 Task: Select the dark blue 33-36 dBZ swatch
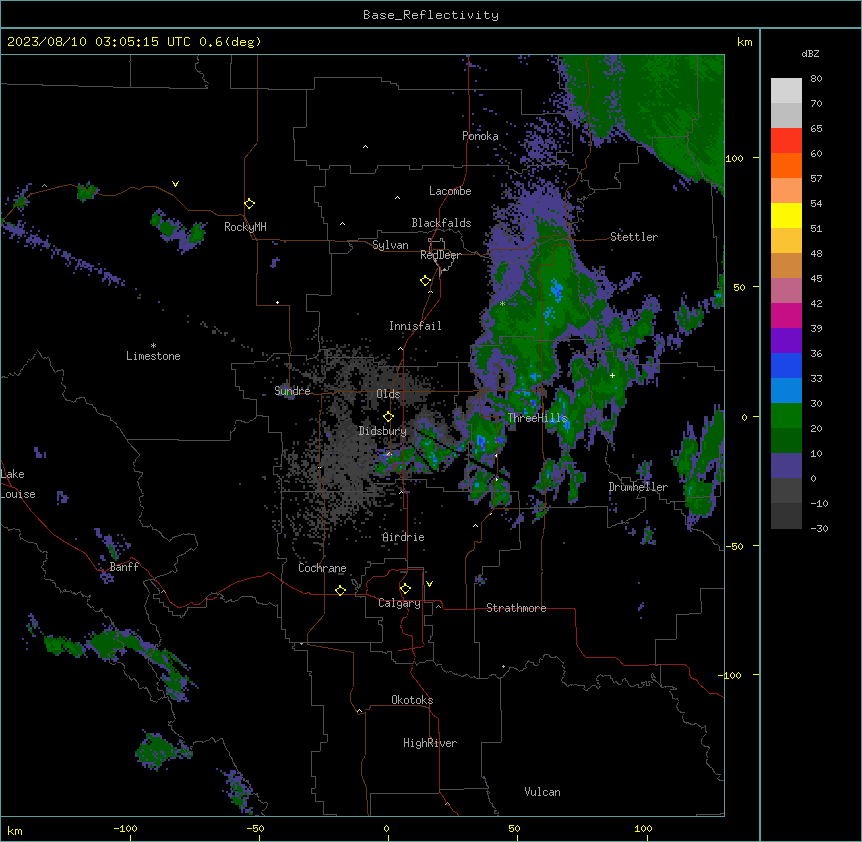click(x=786, y=365)
